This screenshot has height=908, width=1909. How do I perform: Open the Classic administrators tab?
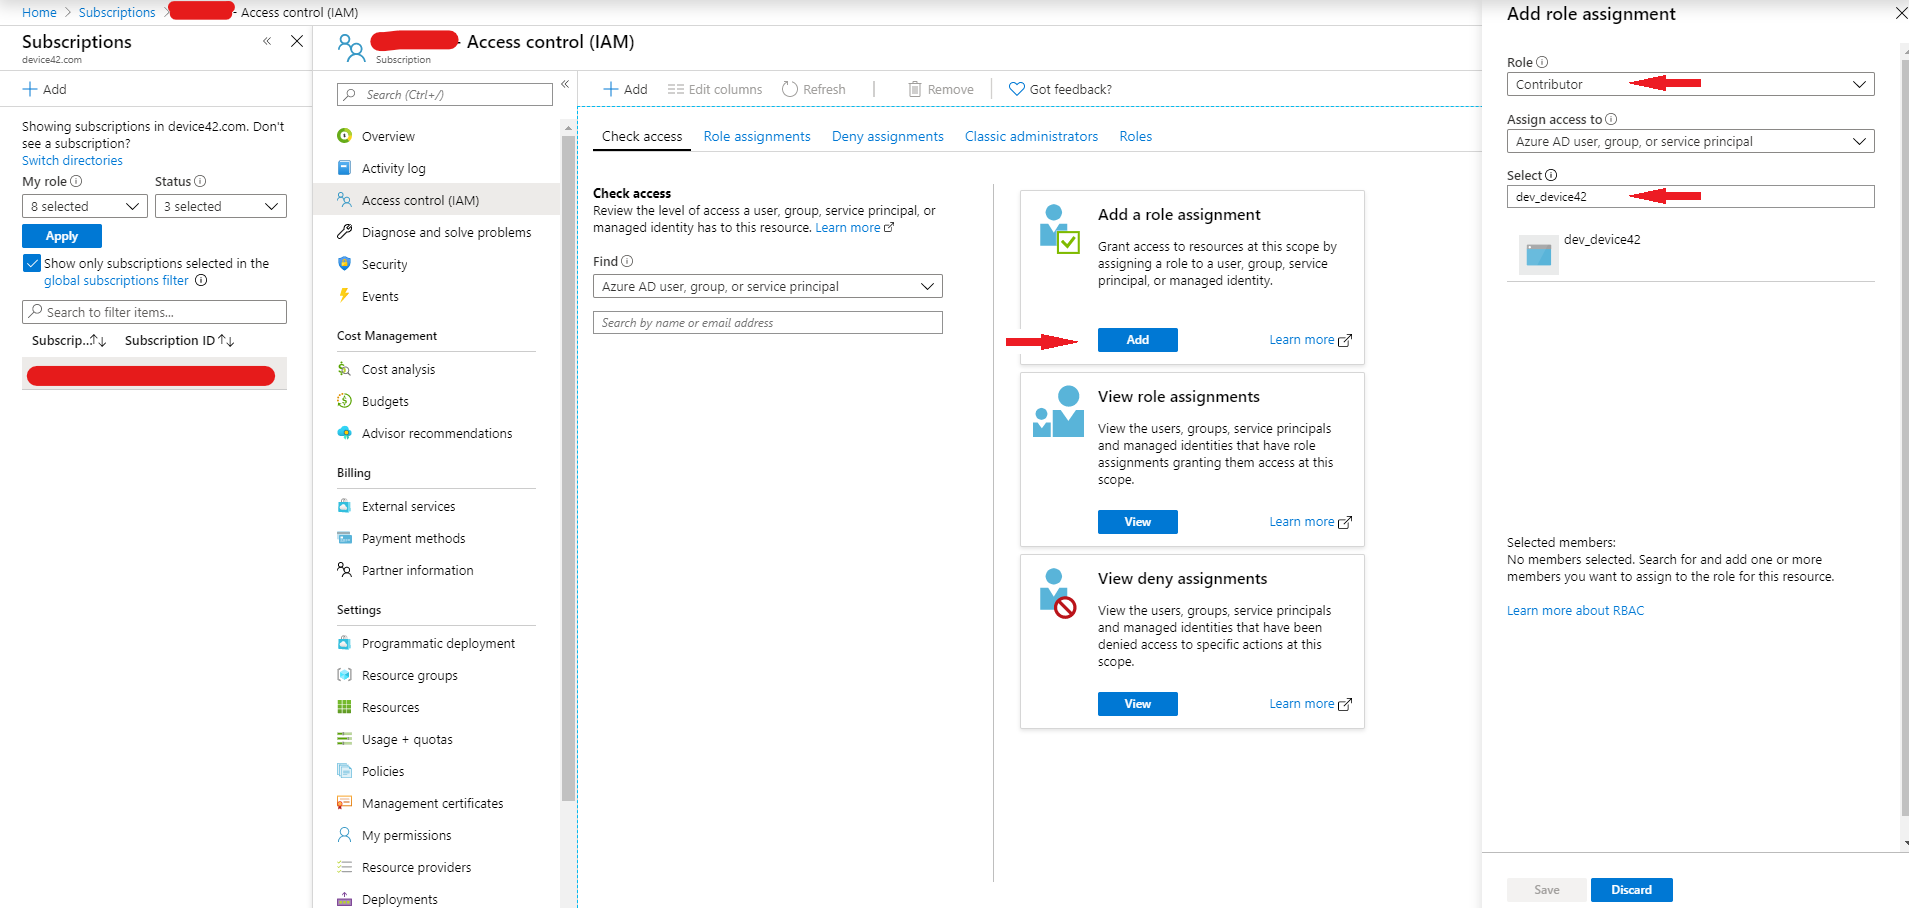[x=1031, y=137]
